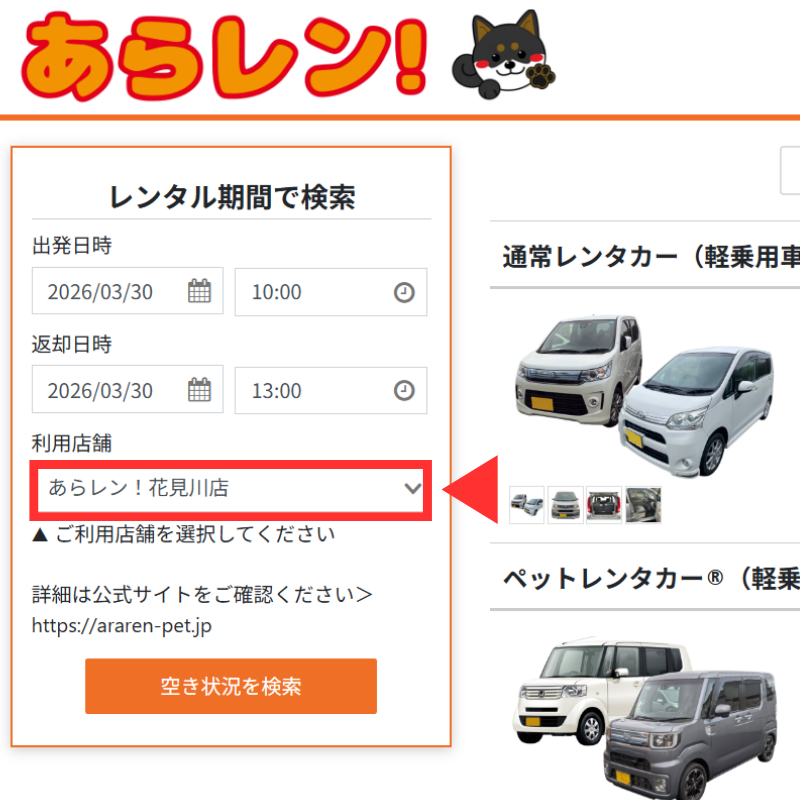Viewport: 800px width, 800px height.
Task: Click the return time clock icon
Action: (x=404, y=390)
